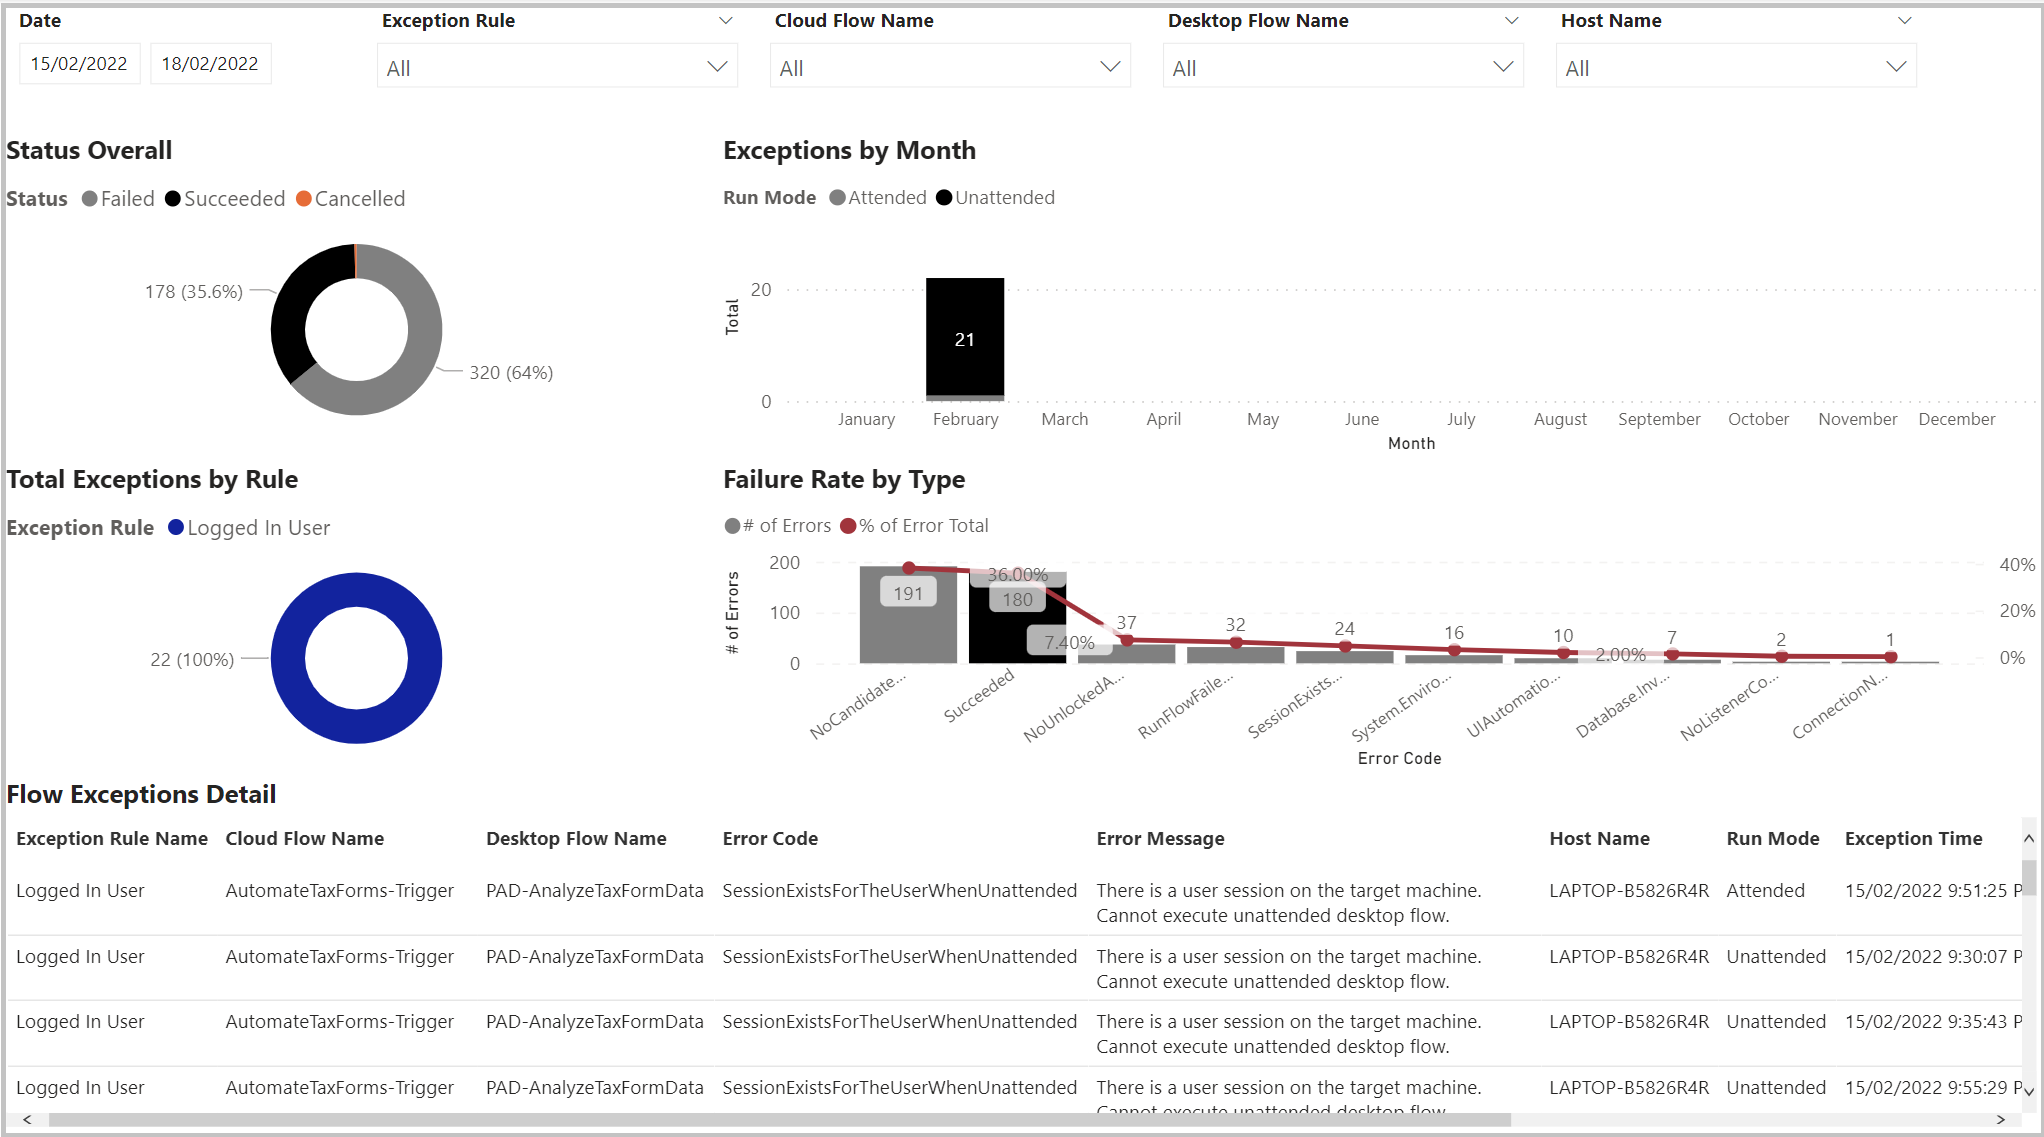Select the Host Name dropdown menu
The width and height of the screenshot is (2044, 1137).
pos(1735,64)
